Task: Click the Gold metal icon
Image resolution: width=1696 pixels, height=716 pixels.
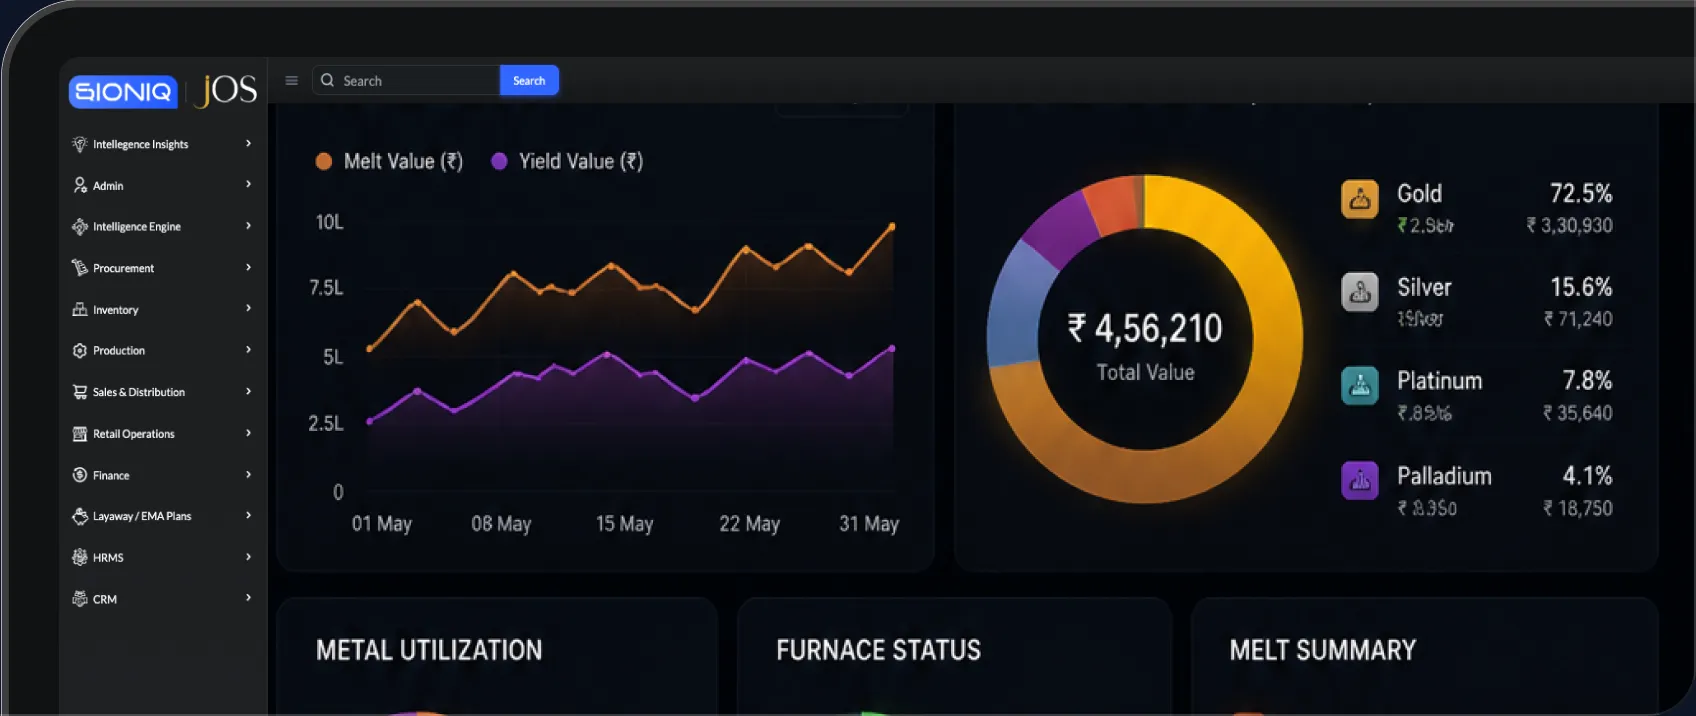Action: click(x=1360, y=199)
